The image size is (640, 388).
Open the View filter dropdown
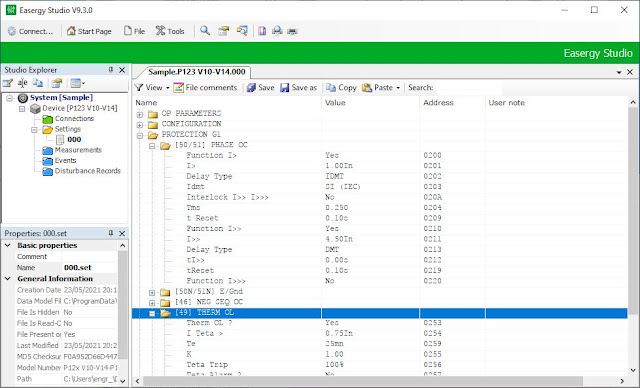click(x=152, y=87)
